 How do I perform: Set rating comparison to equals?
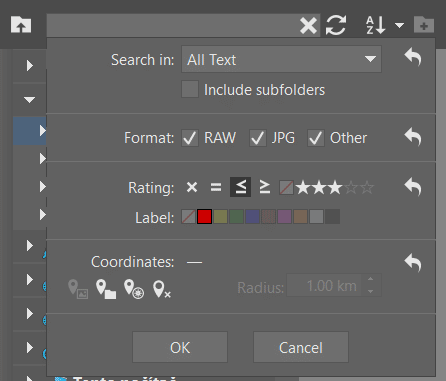(216, 187)
